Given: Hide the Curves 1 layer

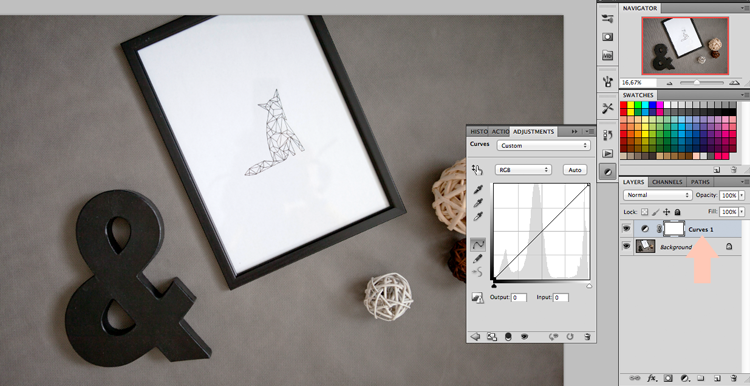Looking at the screenshot, I should coord(626,229).
